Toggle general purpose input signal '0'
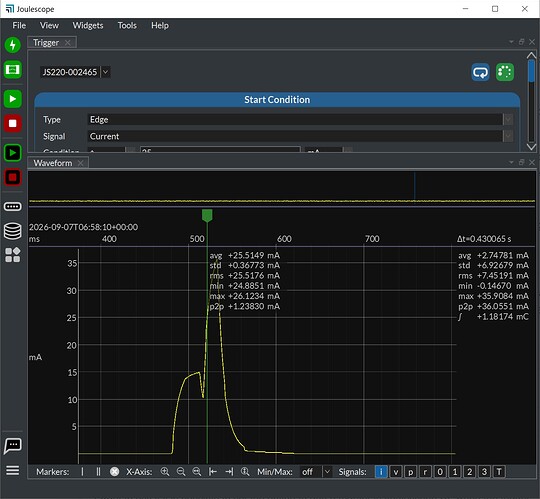The height and width of the screenshot is (499, 540). point(440,472)
